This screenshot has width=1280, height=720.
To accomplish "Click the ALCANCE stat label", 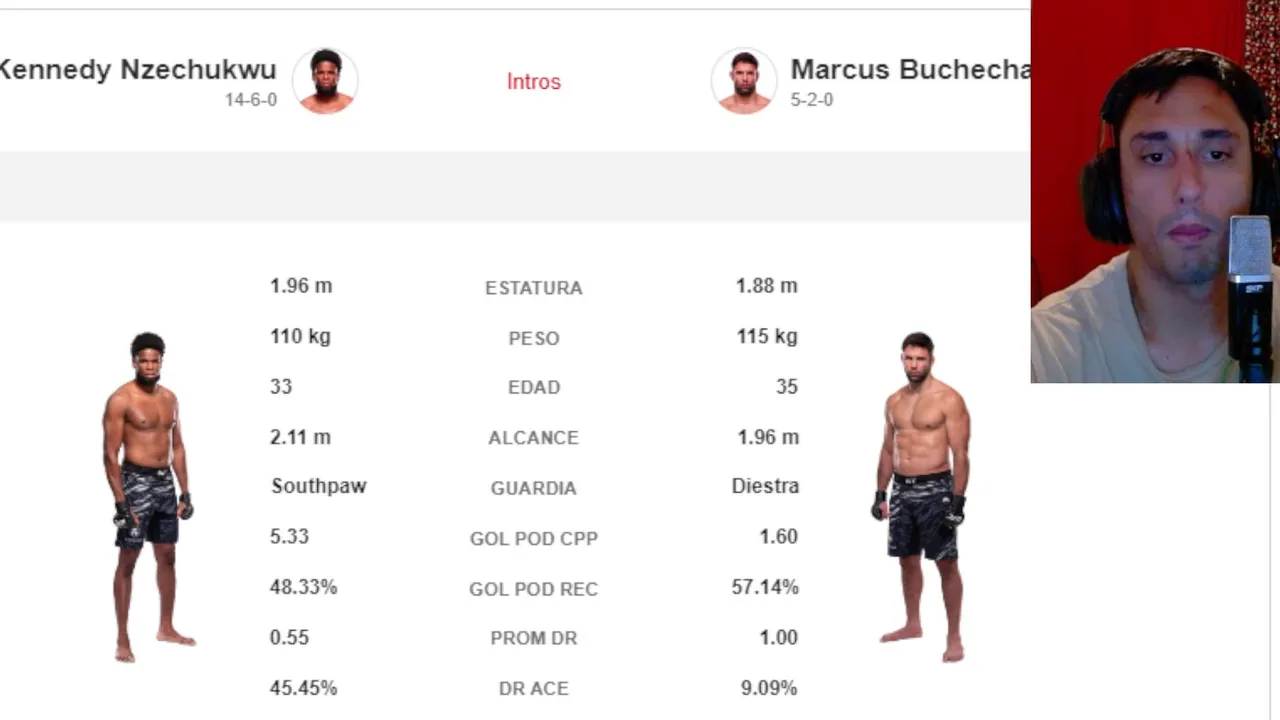I will point(533,438).
